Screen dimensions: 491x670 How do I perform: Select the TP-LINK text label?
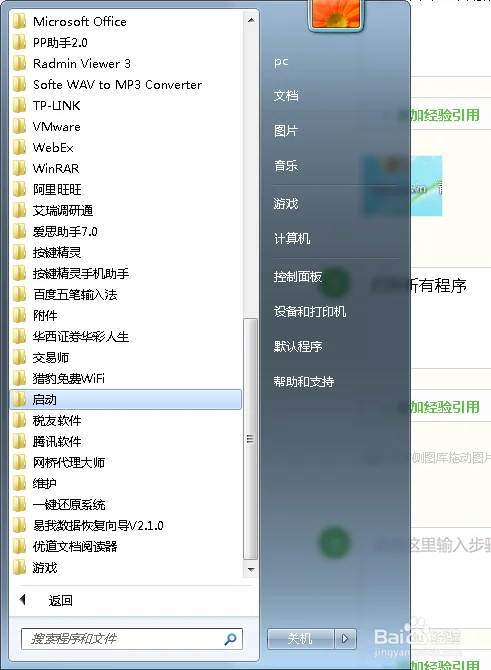(56, 105)
